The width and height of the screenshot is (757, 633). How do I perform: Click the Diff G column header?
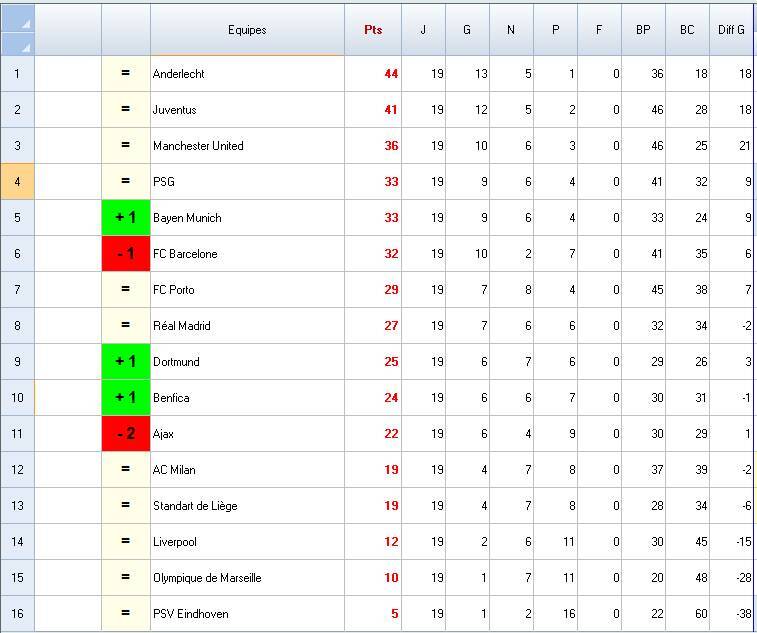click(x=731, y=30)
